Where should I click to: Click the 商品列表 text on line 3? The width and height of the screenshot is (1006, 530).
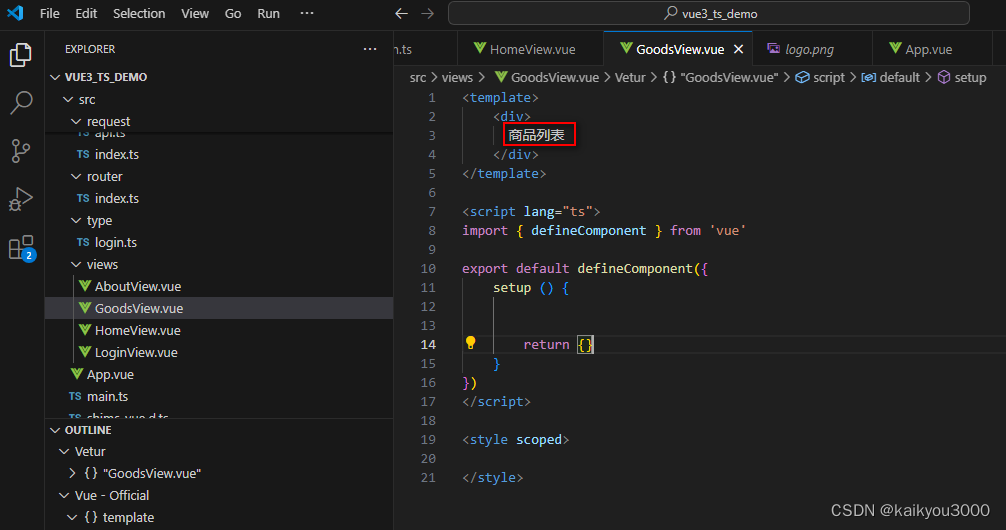[x=536, y=135]
